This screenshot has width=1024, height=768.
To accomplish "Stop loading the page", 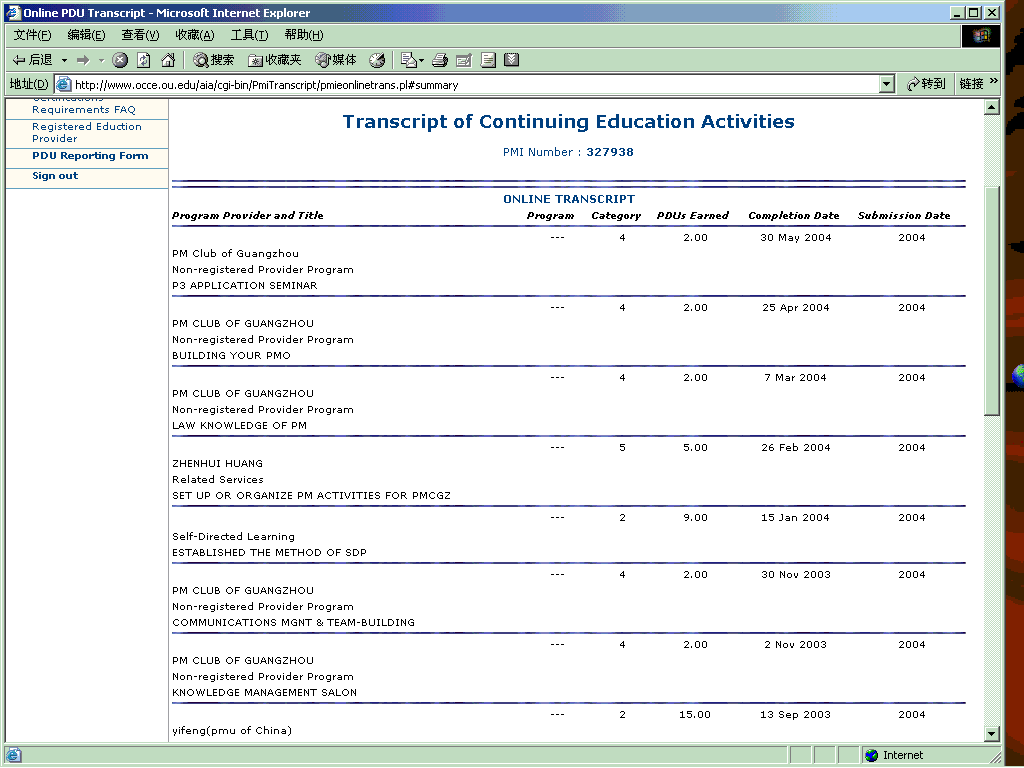I will pos(120,60).
